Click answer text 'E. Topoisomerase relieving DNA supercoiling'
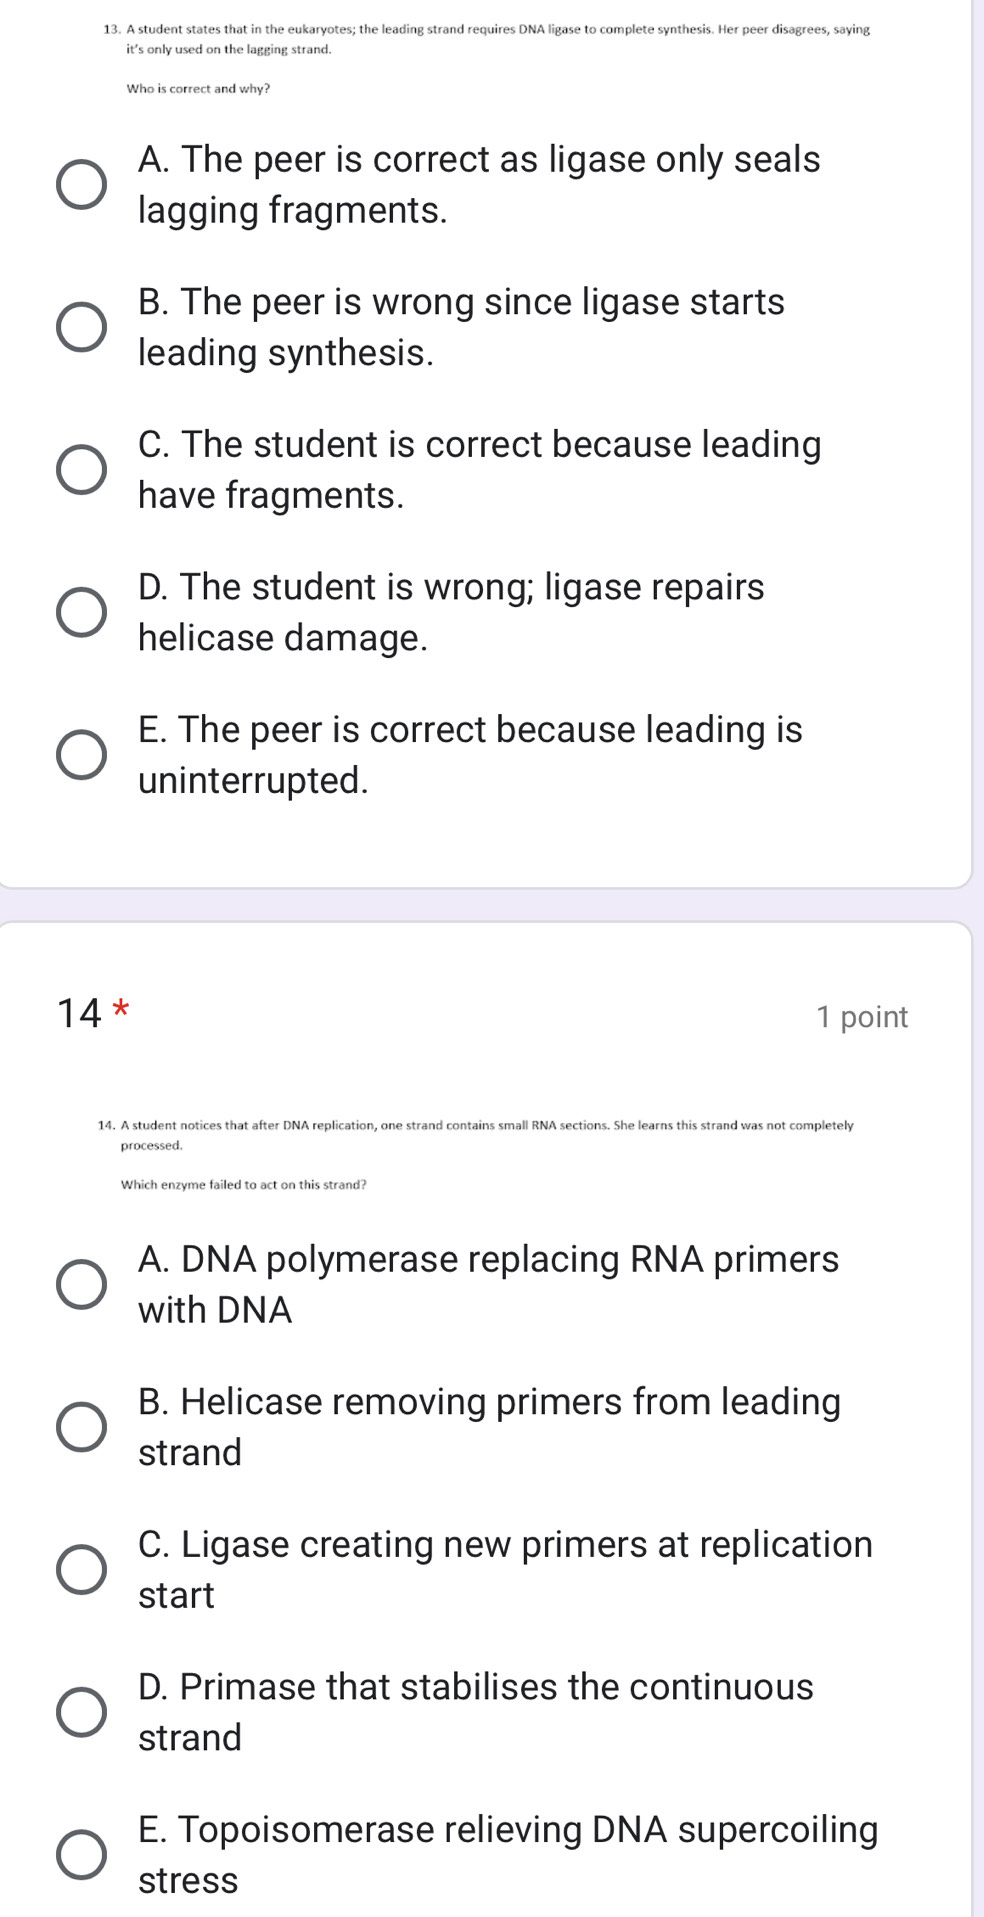The width and height of the screenshot is (984, 1917). tap(508, 1830)
